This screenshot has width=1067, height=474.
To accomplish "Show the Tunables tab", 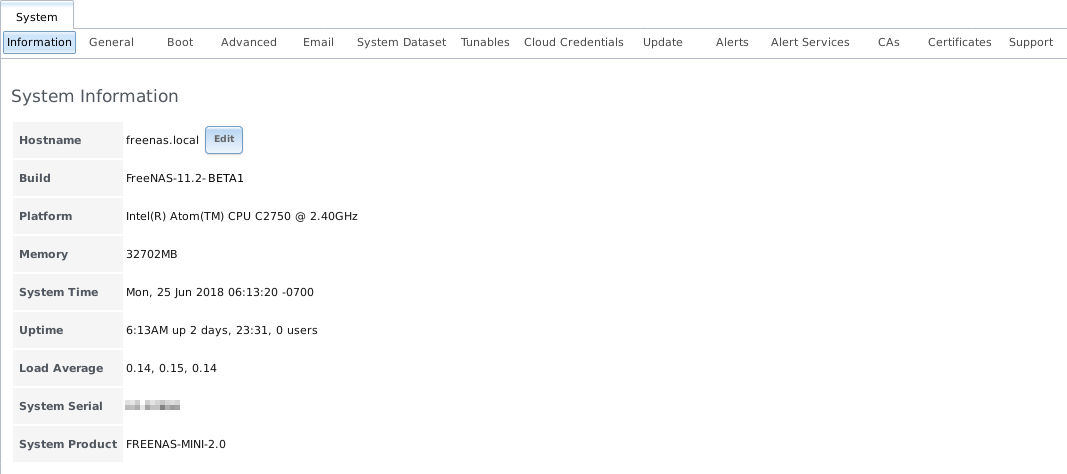I will point(485,42).
